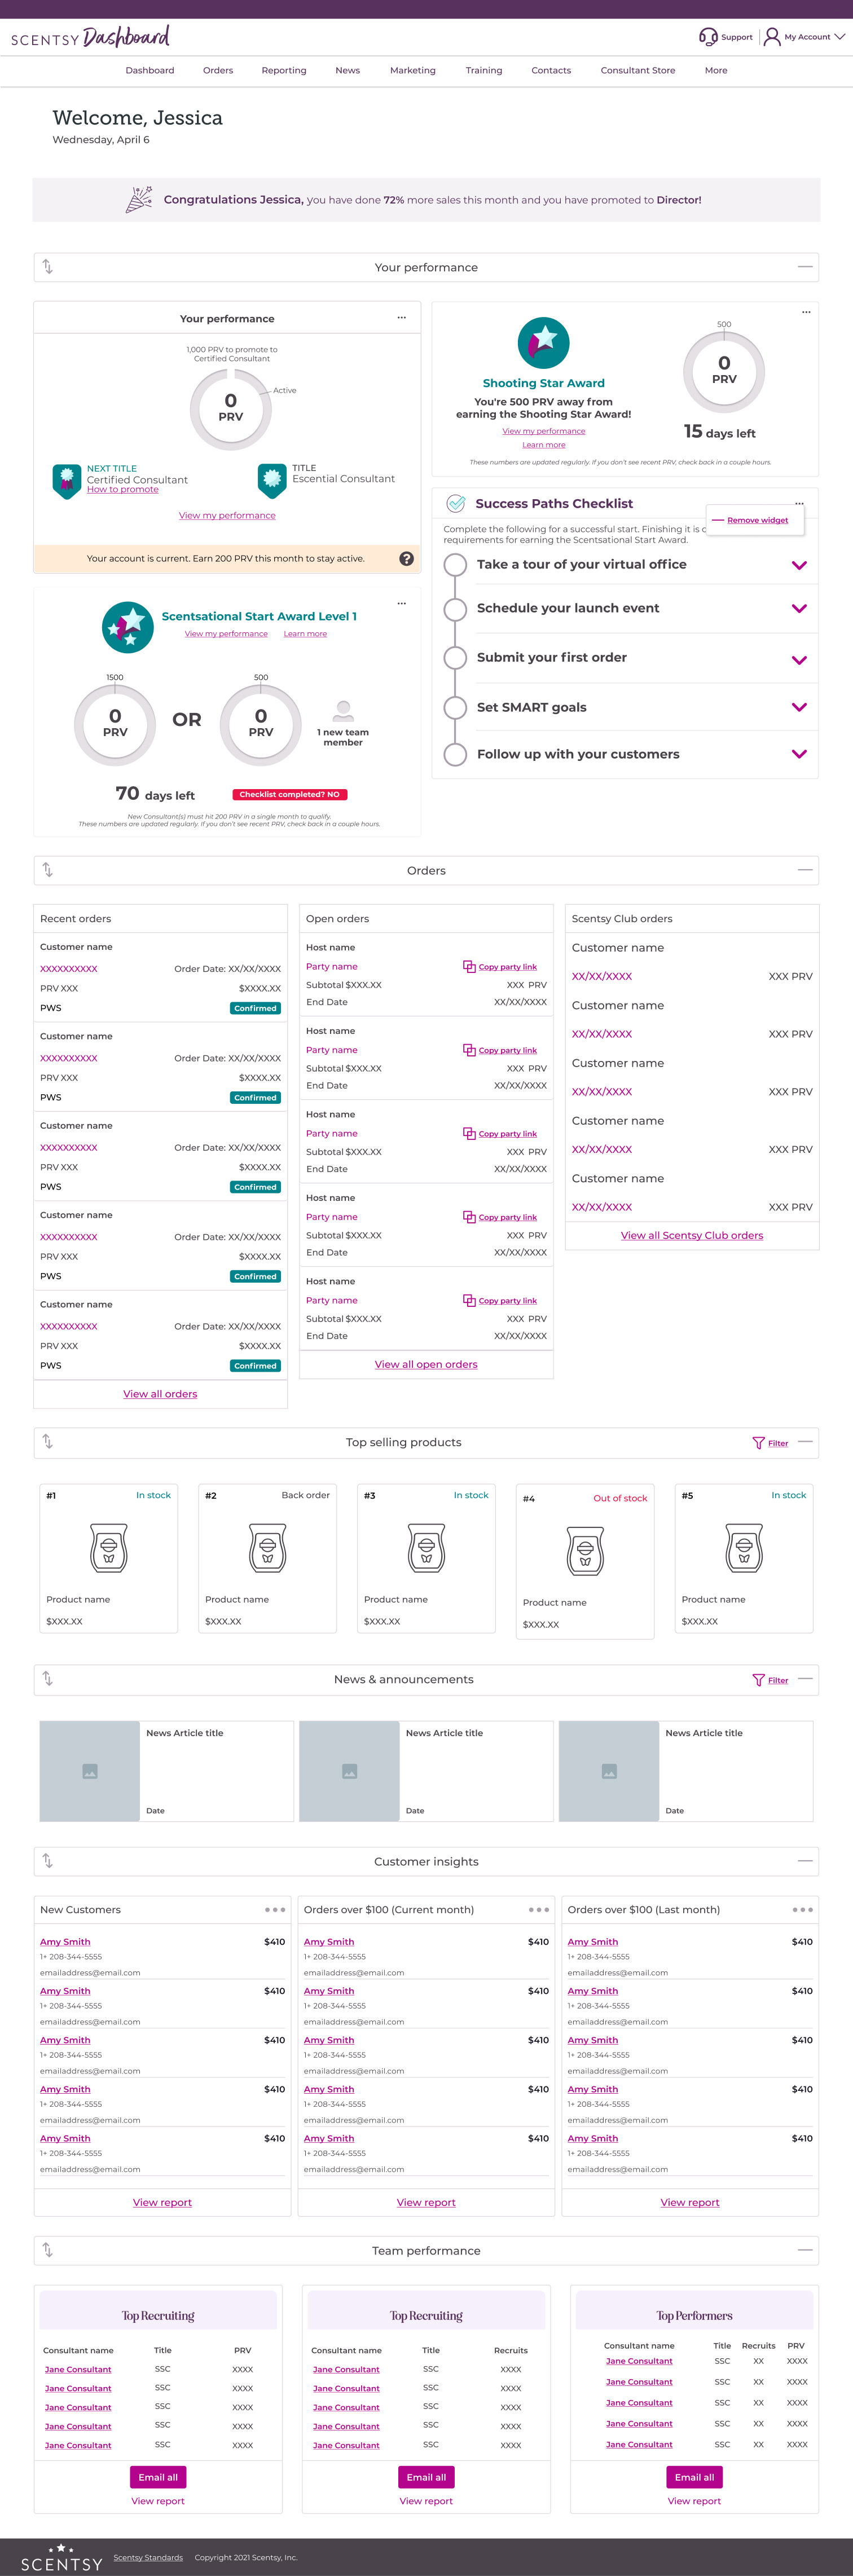
Task: Open Scentsy Standards footer link
Action: [x=148, y=2557]
